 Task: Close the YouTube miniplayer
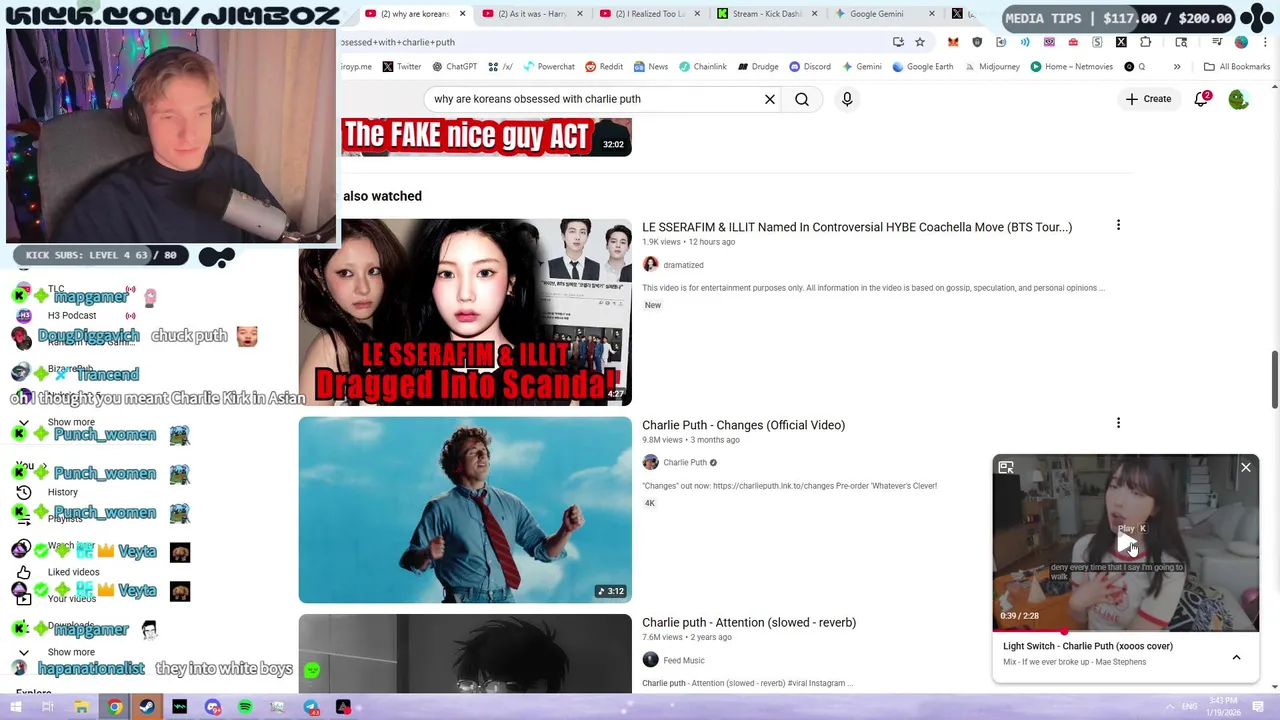click(x=1246, y=467)
